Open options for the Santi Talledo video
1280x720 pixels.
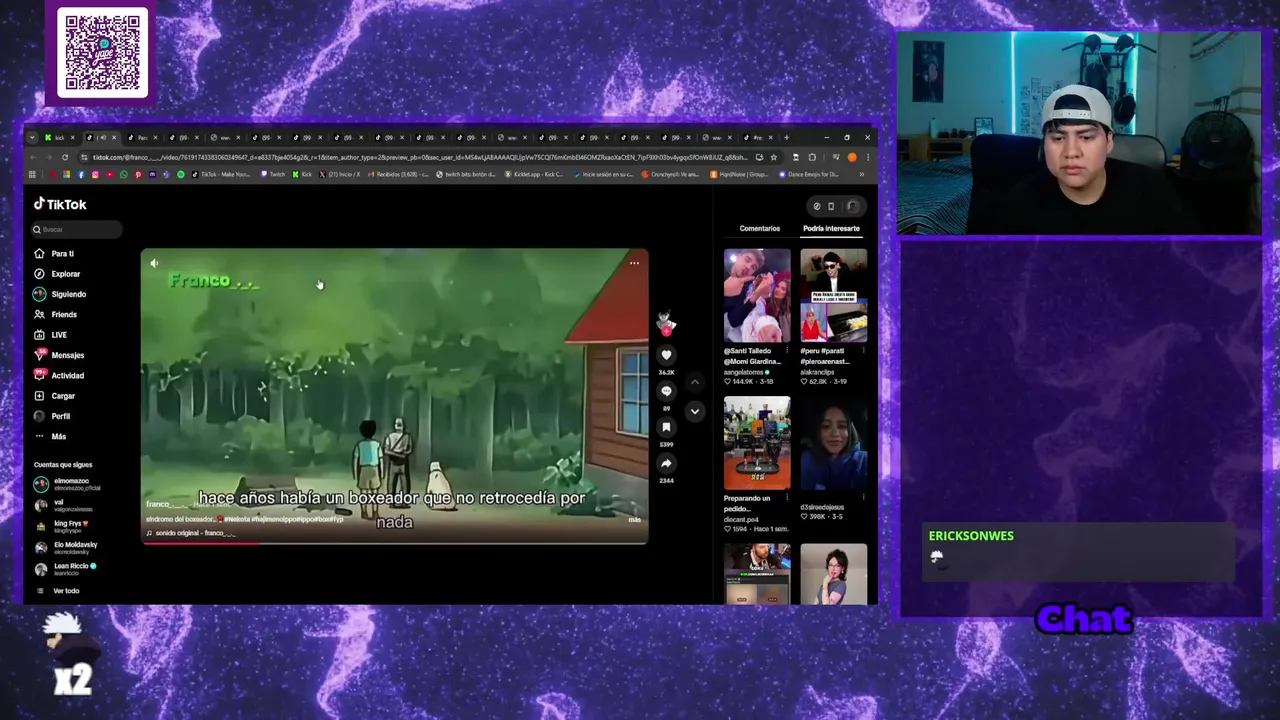[788, 349]
